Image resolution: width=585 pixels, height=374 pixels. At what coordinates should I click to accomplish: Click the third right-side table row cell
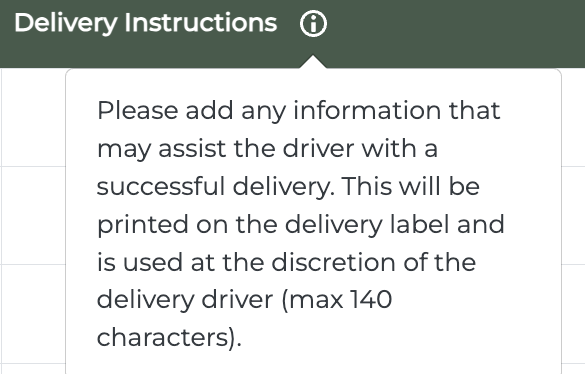[573, 314]
